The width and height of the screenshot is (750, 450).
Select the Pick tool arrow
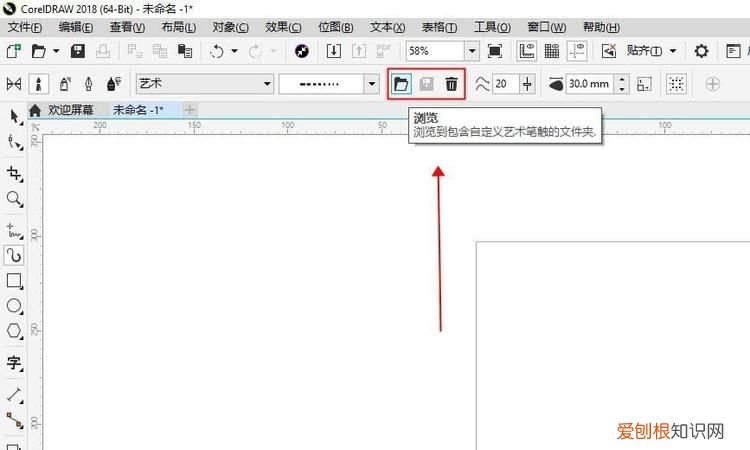14,117
